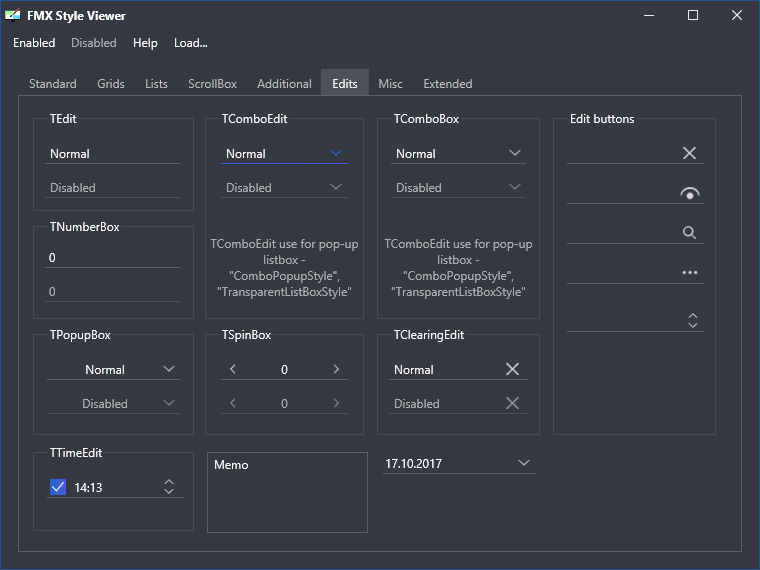The image size is (760, 570).
Task: Click the disabled TNumberBox field
Action: 112,292
